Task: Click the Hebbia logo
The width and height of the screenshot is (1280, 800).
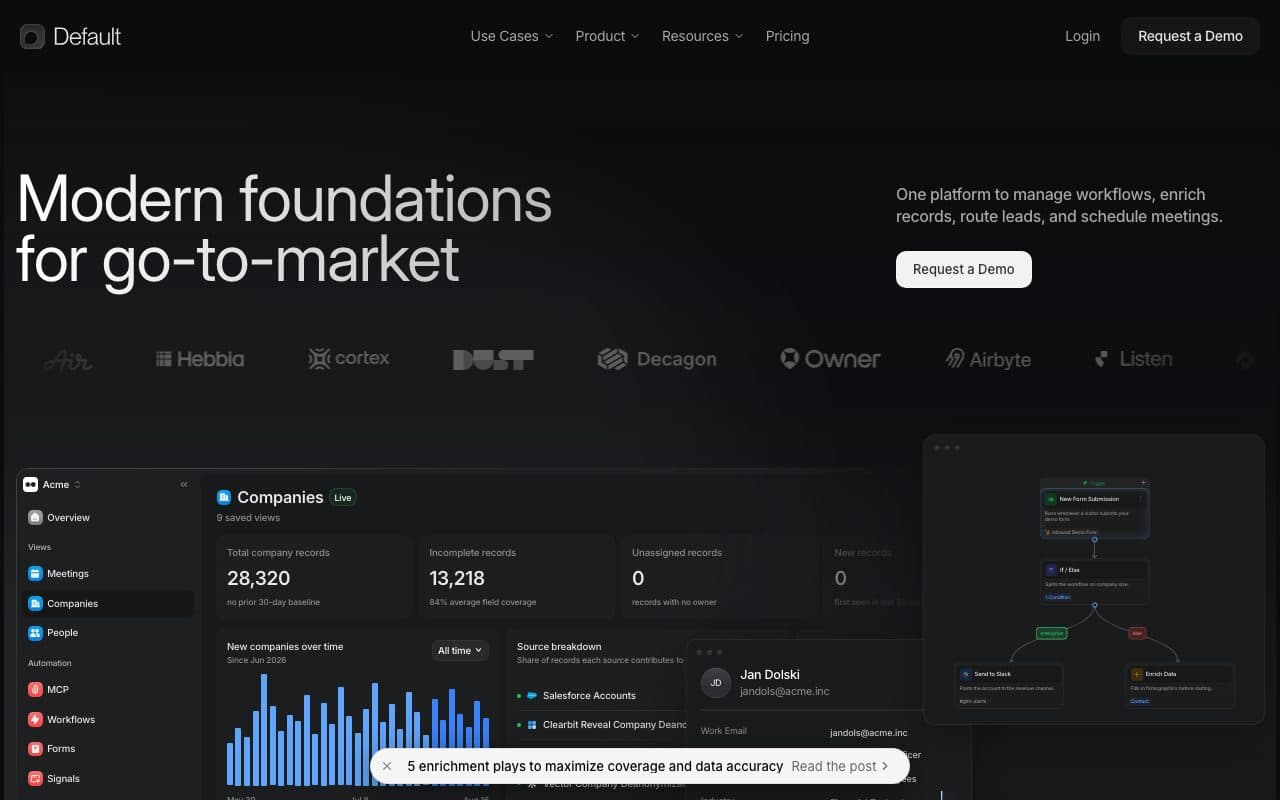Action: [x=200, y=359]
